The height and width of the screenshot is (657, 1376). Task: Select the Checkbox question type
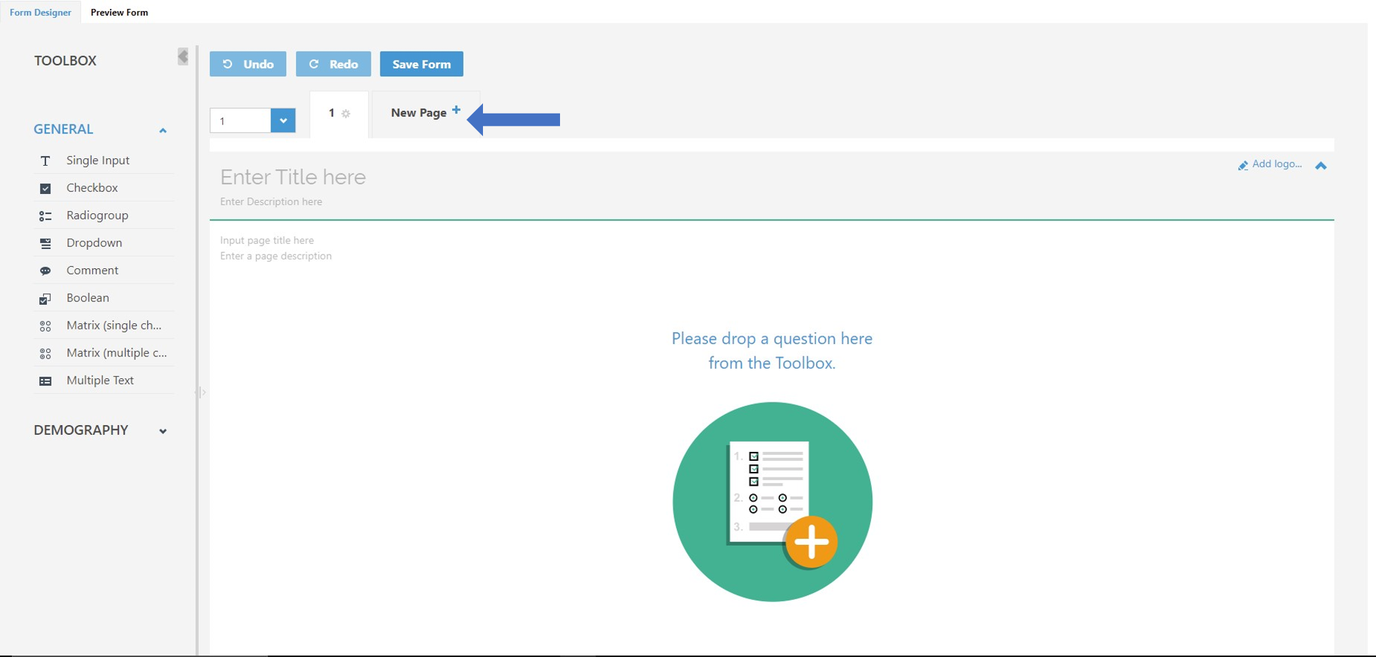click(x=91, y=187)
